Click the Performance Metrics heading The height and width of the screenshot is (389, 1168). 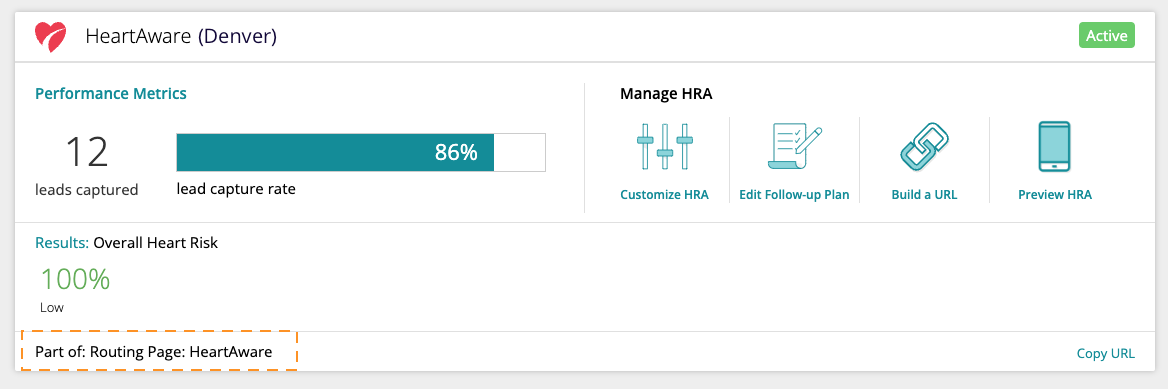[x=111, y=94]
